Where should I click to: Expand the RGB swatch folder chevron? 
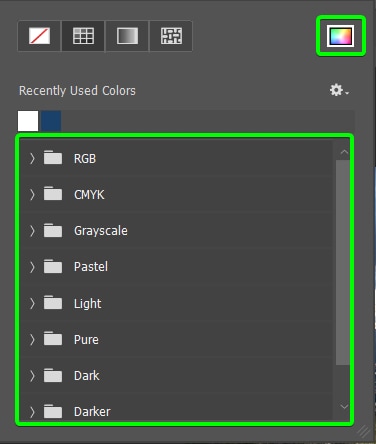32,159
